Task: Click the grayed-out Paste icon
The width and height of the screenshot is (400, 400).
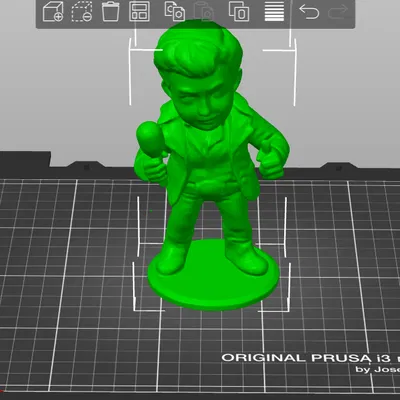Action: [203, 12]
